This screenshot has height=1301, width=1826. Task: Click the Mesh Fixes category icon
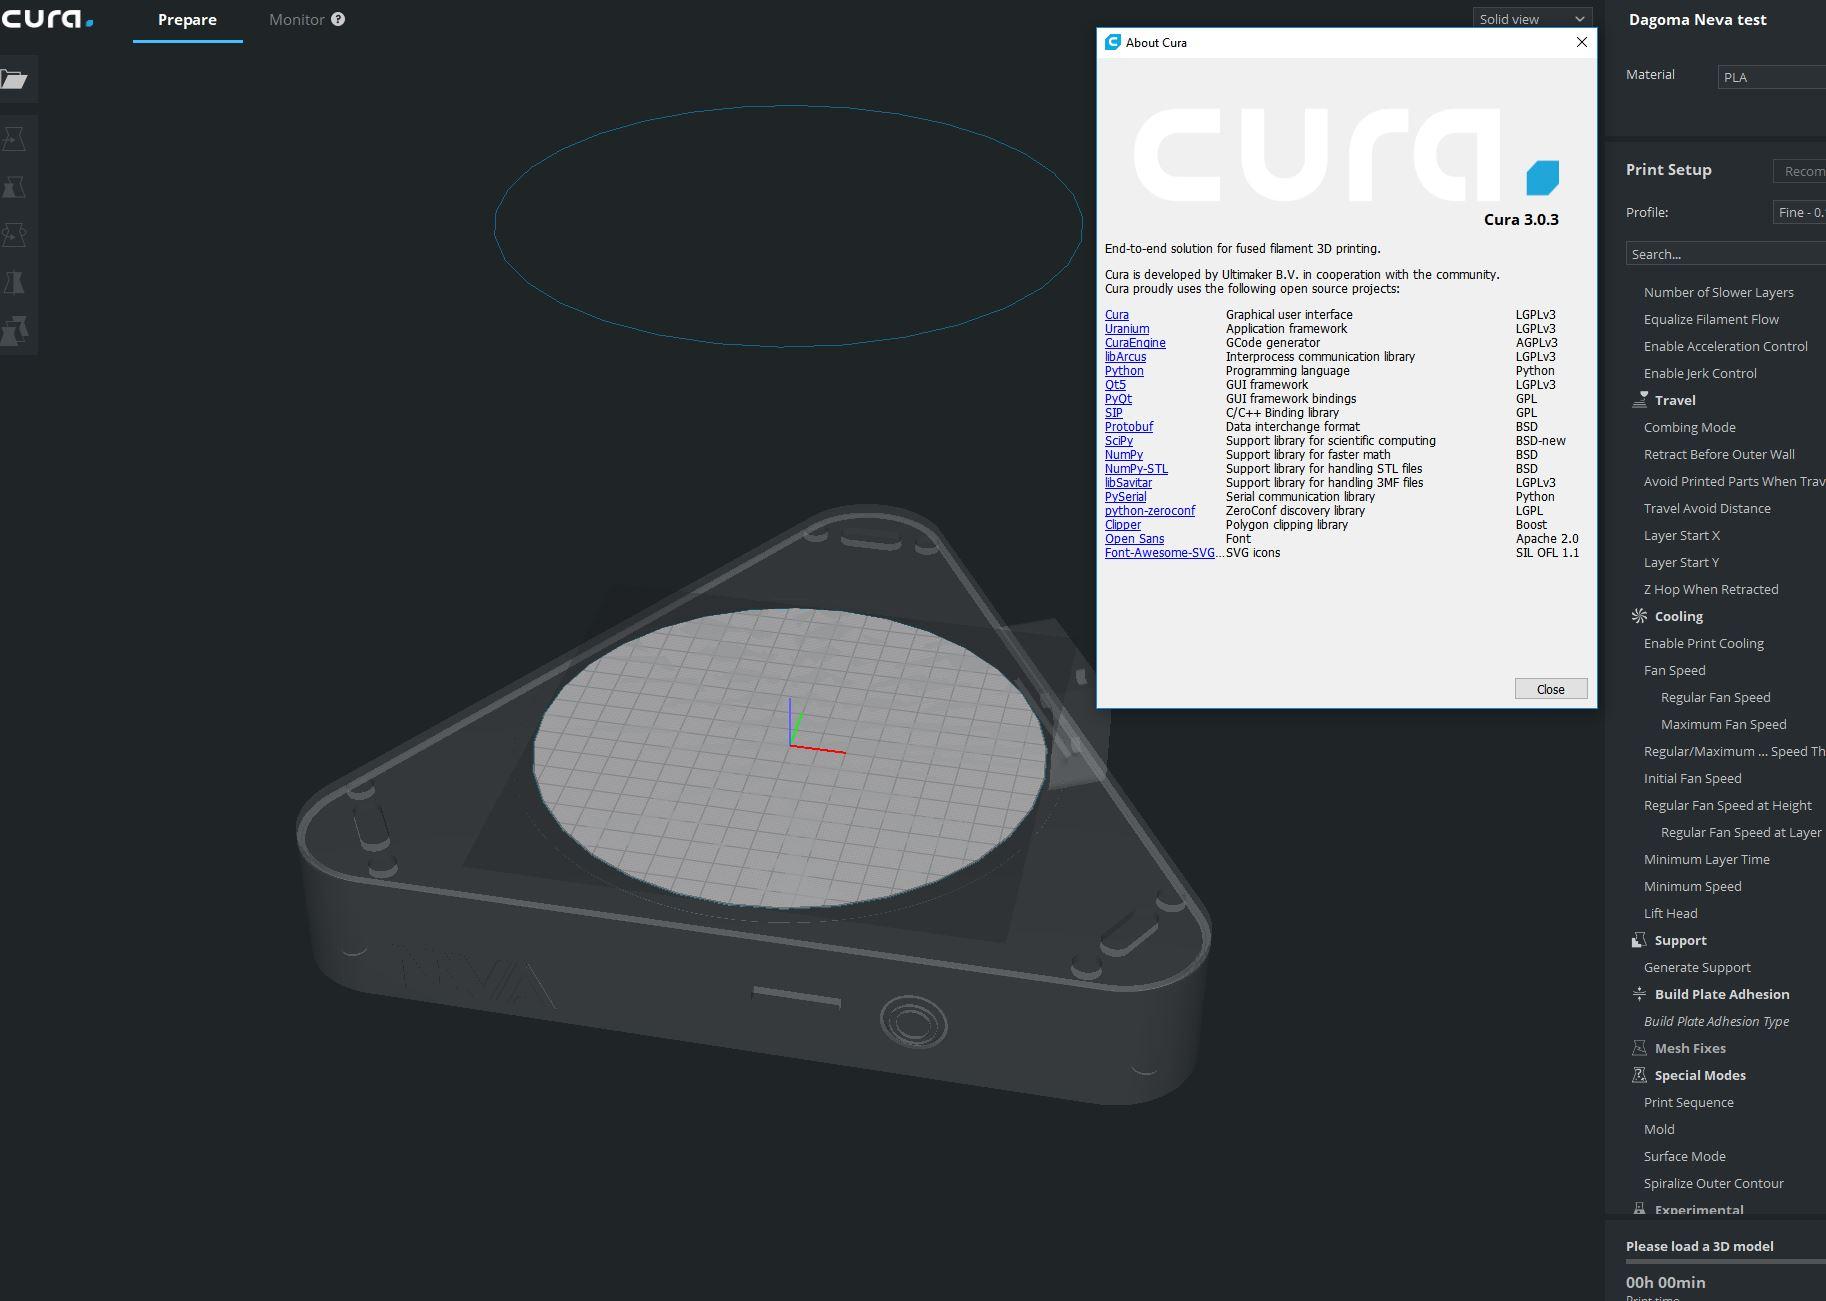(x=1639, y=1048)
